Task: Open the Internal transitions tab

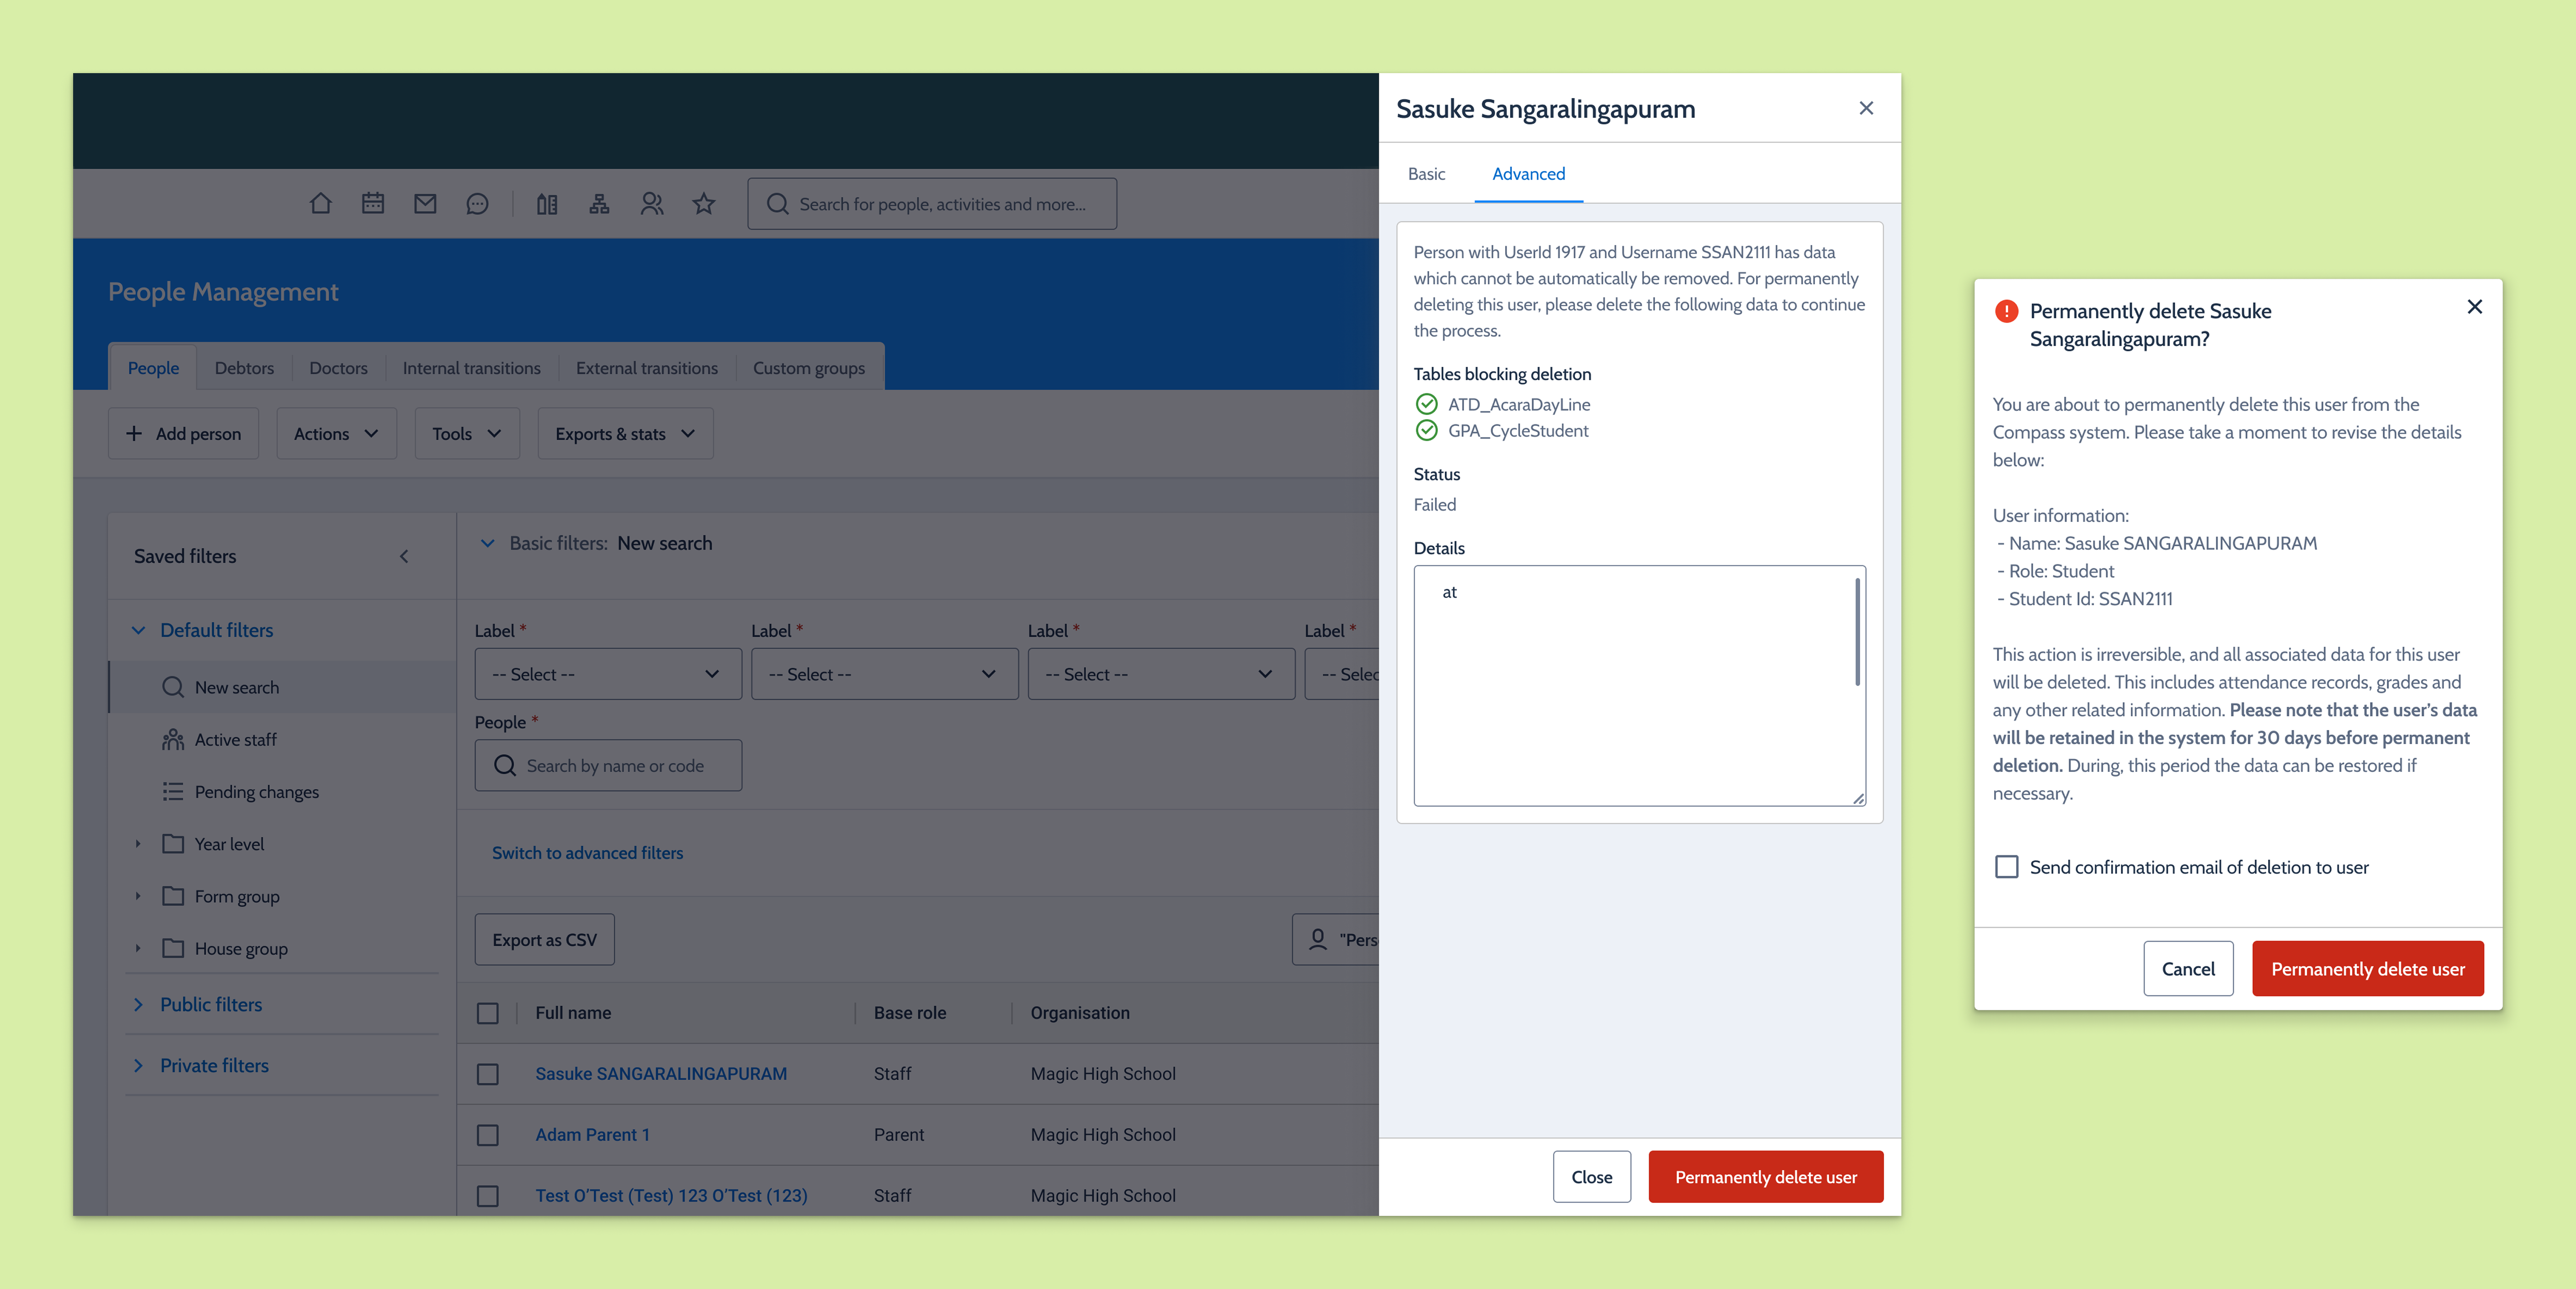Action: (472, 368)
